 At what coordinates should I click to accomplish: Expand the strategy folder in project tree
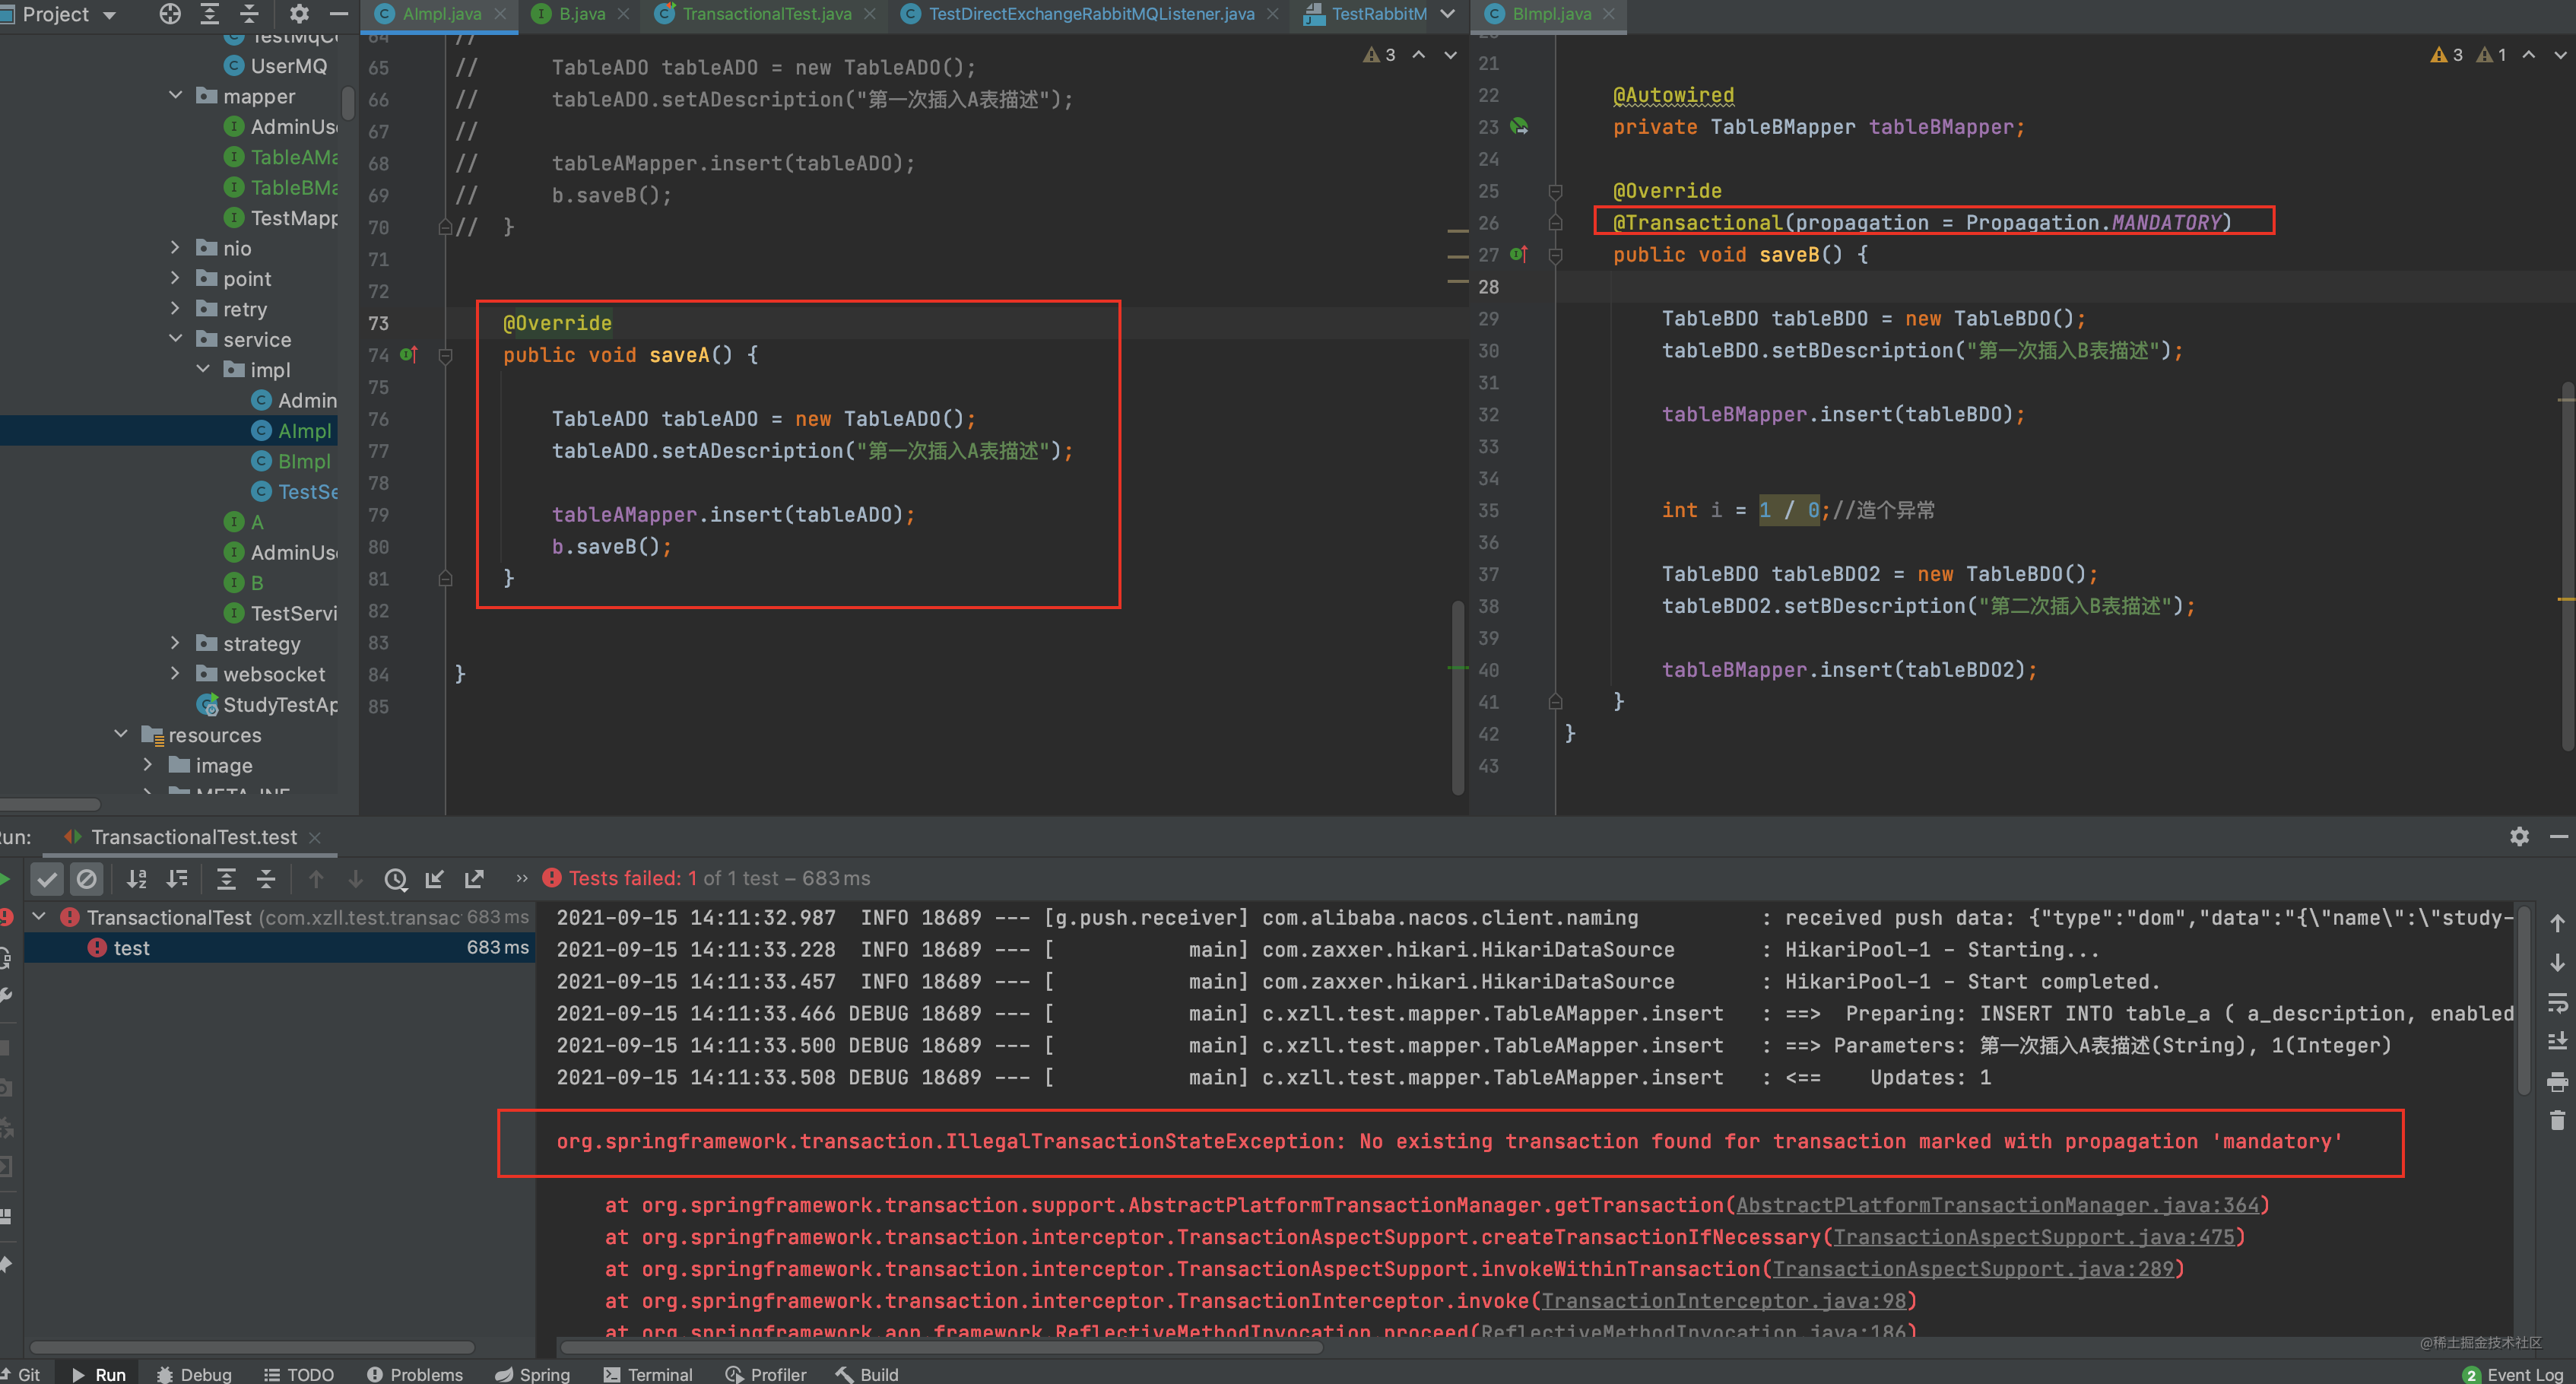(175, 643)
